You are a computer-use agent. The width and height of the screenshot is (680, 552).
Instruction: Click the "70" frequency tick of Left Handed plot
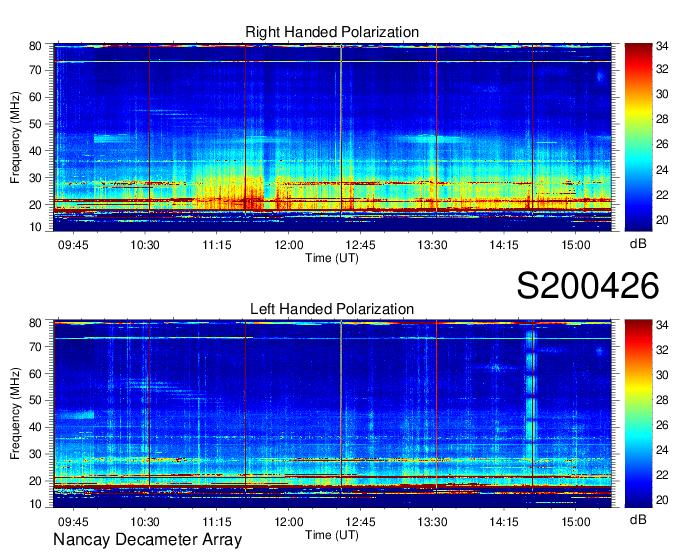(x=35, y=347)
